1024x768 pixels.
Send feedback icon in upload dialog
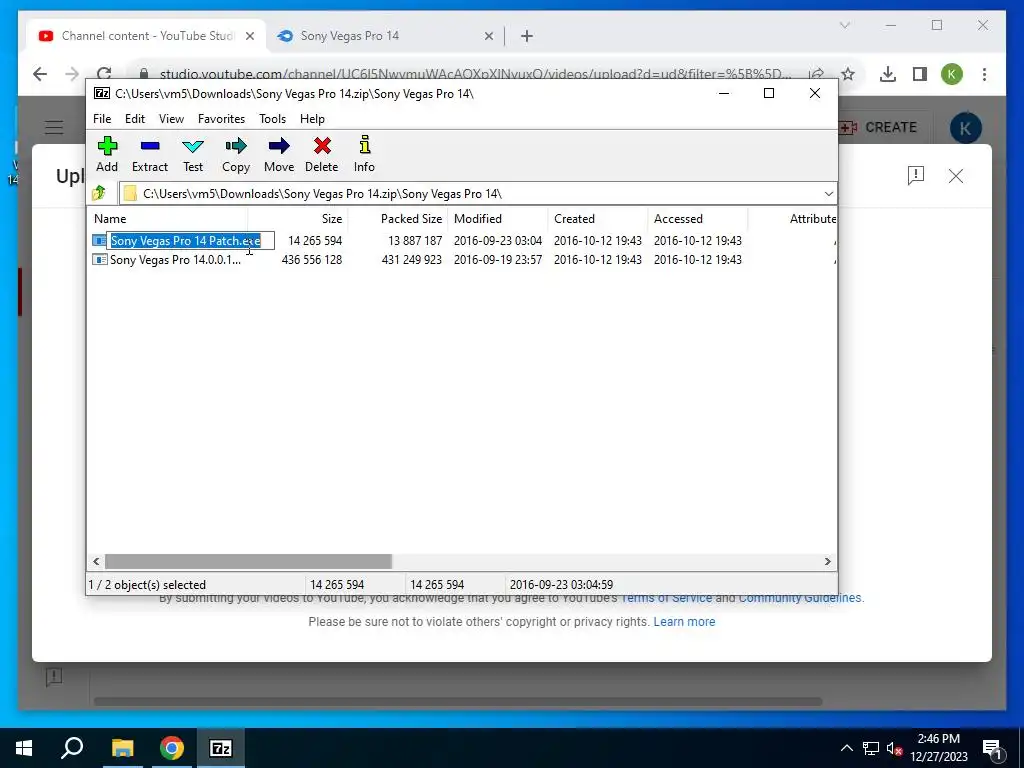pos(916,176)
